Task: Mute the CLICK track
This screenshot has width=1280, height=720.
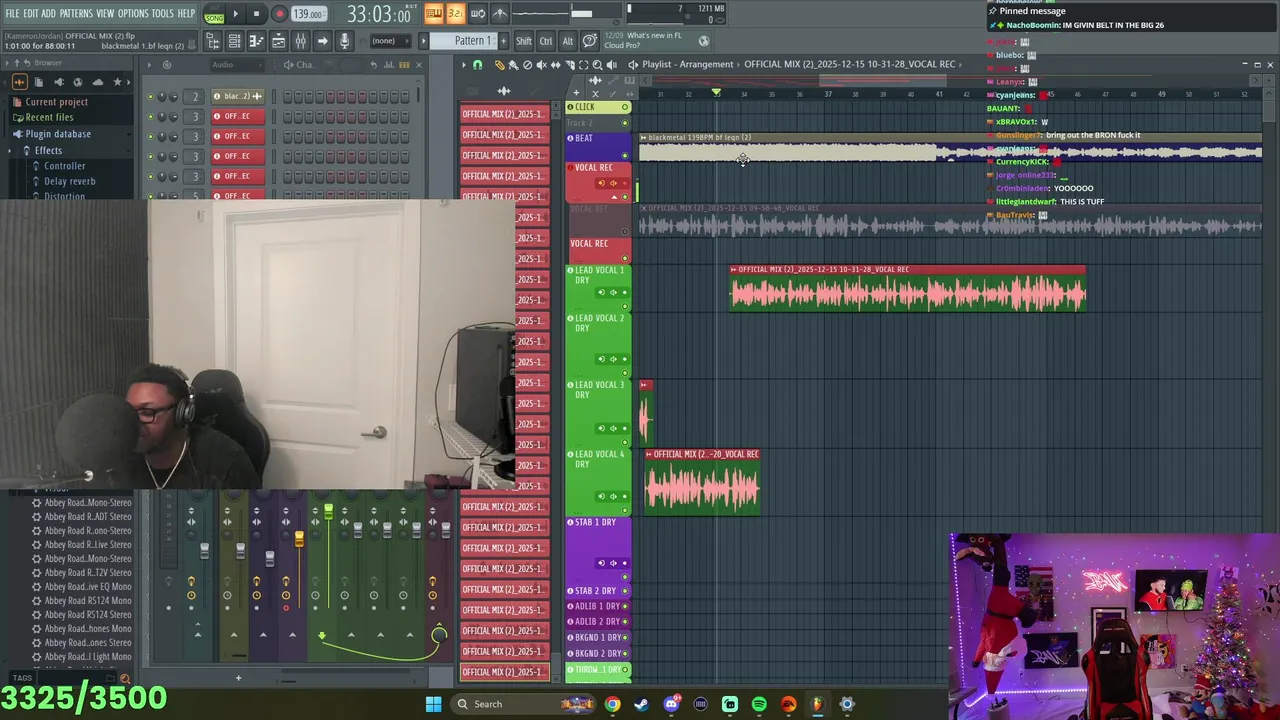Action: pos(625,107)
